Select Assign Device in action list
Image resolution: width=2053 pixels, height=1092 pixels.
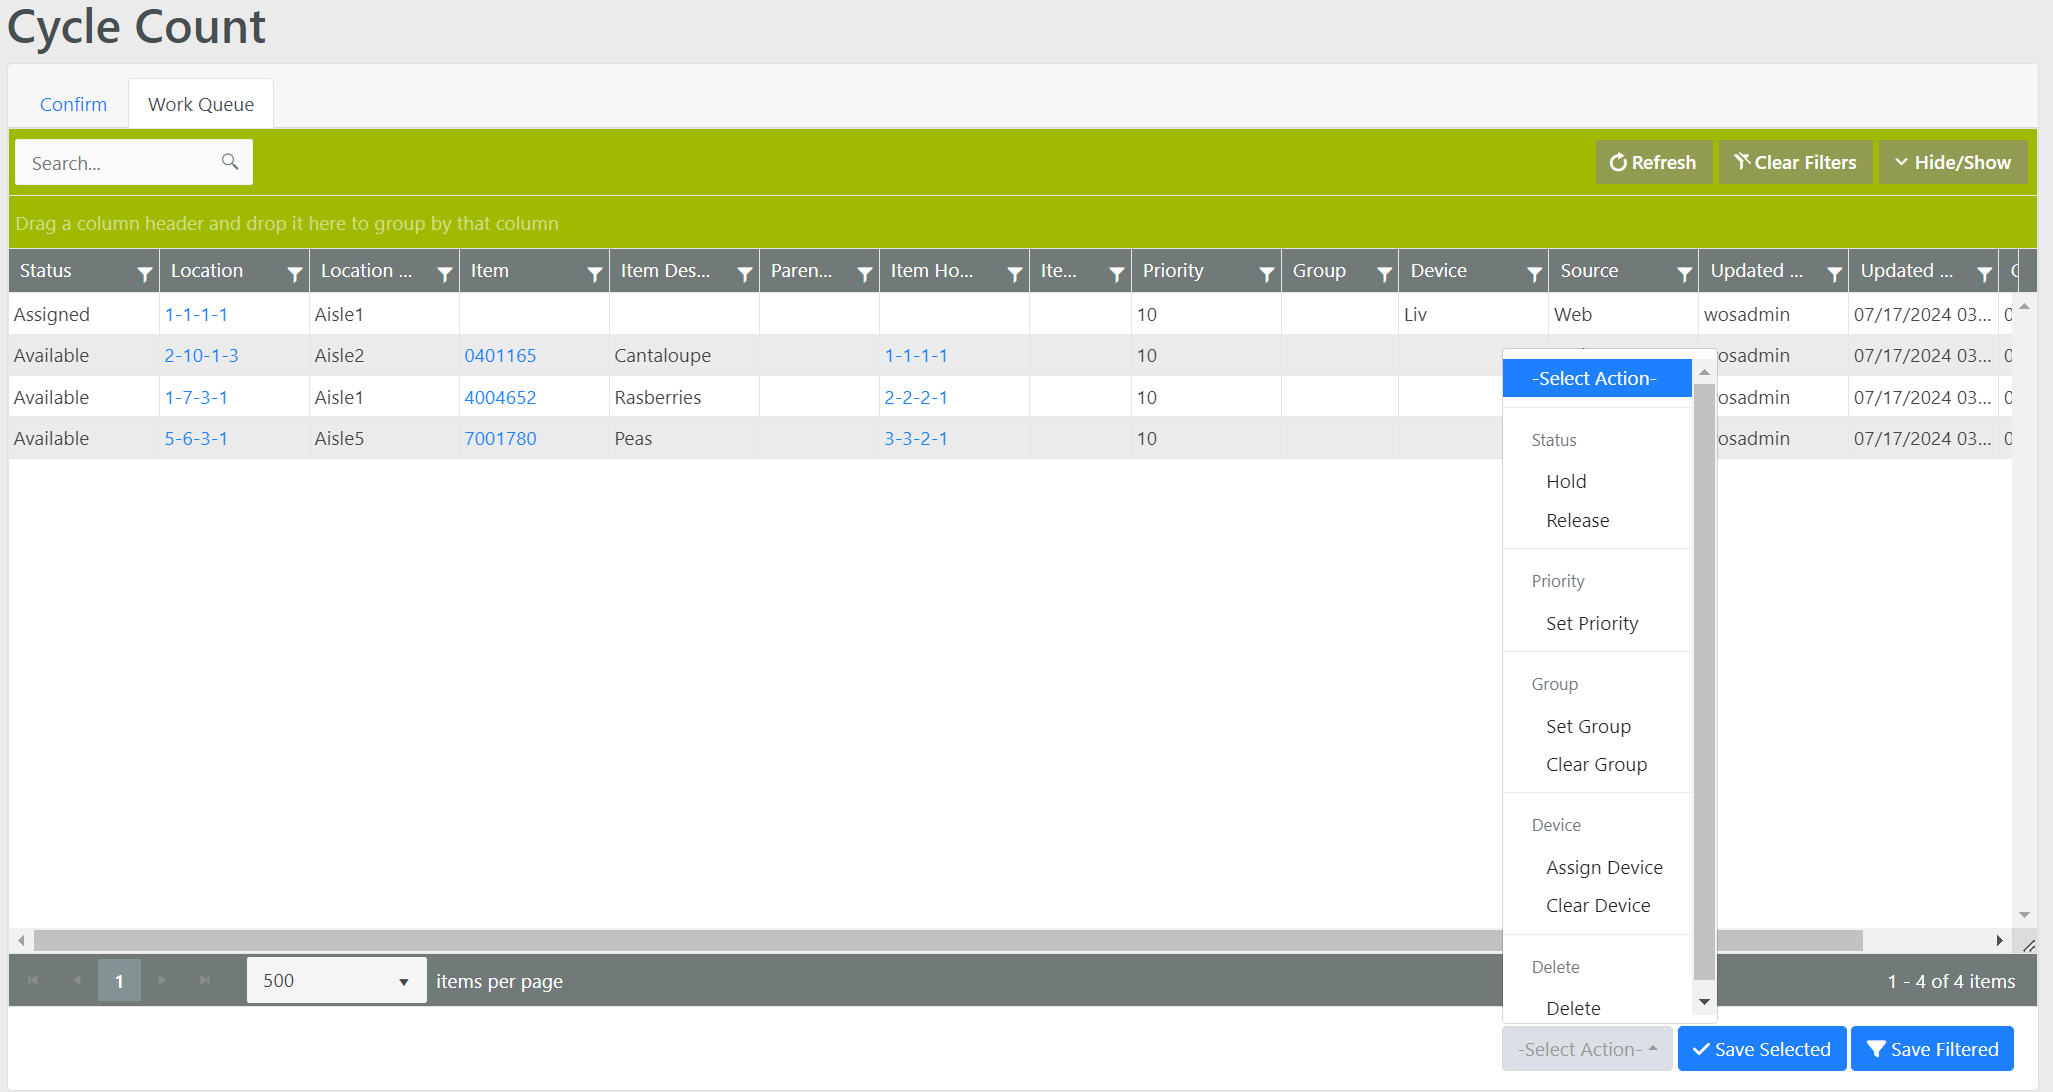click(1604, 867)
